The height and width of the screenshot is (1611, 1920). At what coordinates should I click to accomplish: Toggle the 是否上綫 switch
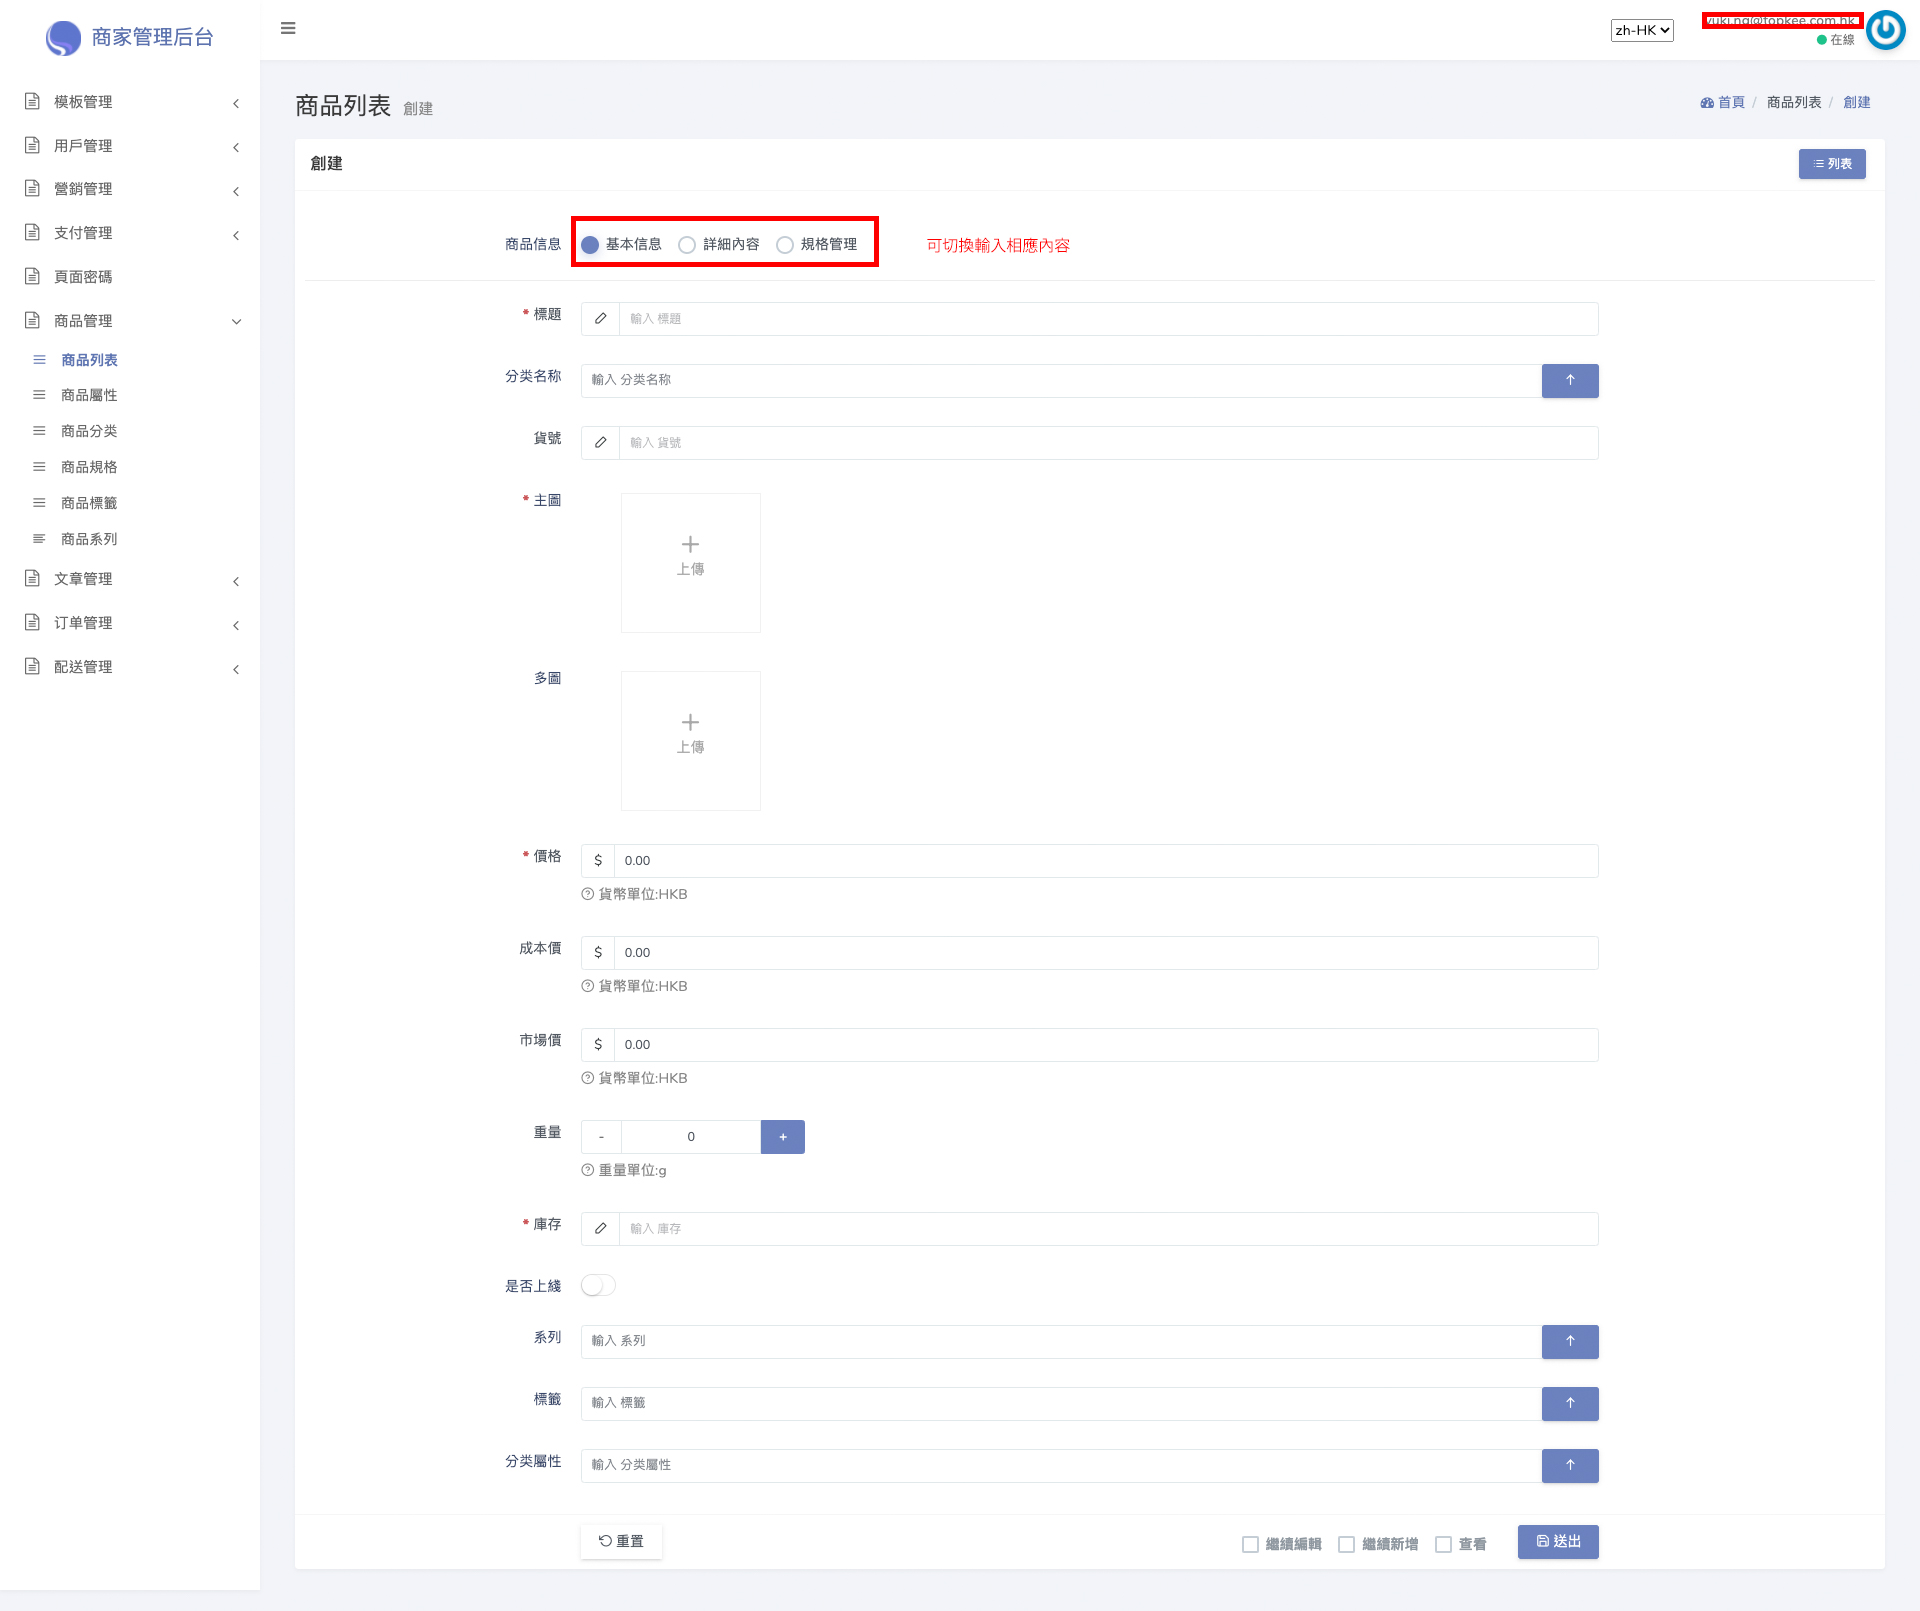598,1285
